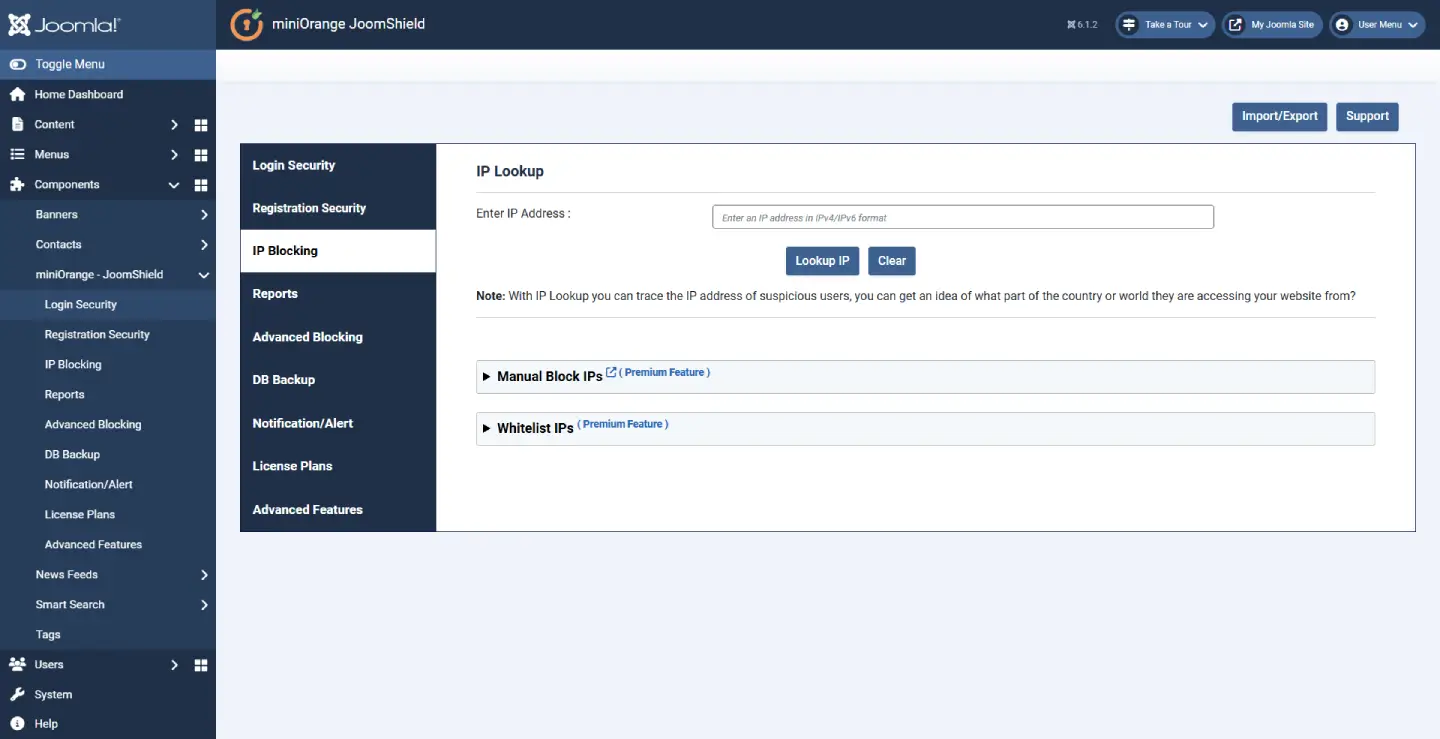This screenshot has height=739, width=1440.
Task: Switch to the License Plans tab
Action: pos(338,466)
